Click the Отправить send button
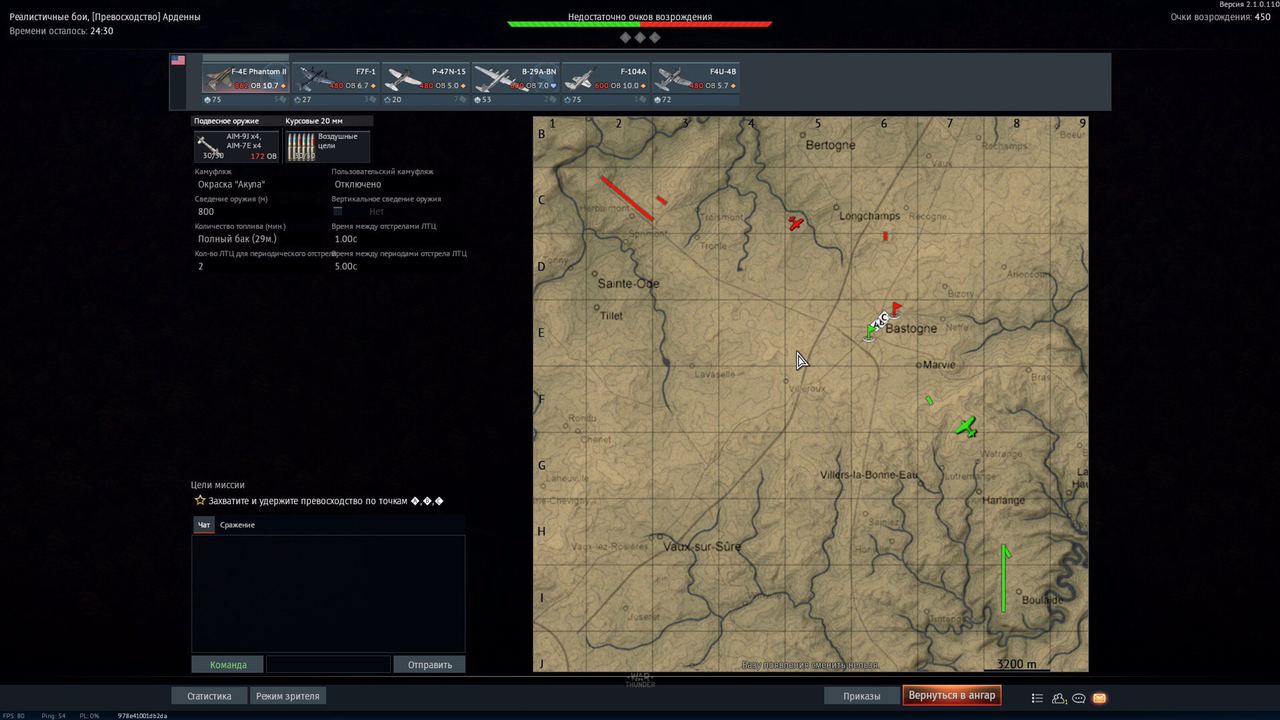The image size is (1280, 720). [x=429, y=664]
